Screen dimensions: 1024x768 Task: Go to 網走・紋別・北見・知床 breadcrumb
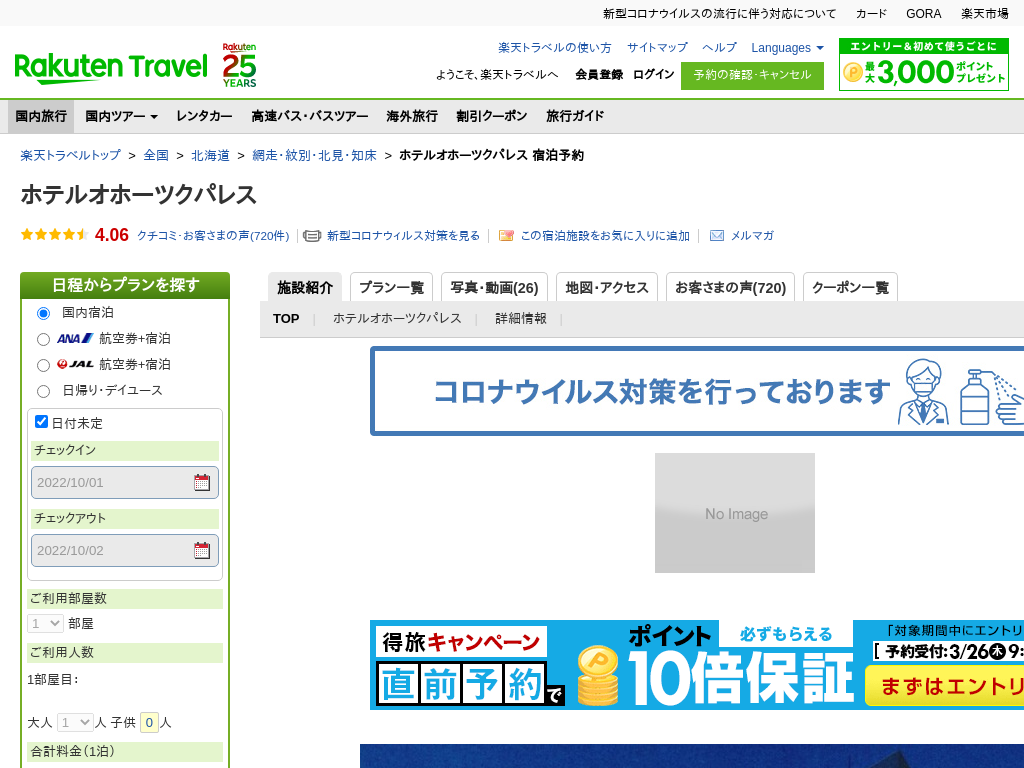[314, 155]
